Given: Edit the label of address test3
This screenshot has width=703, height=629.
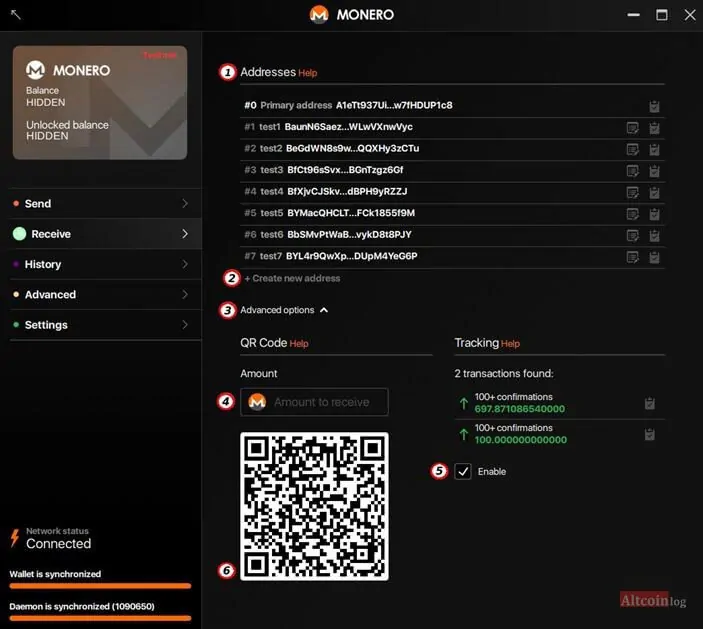Looking at the screenshot, I should [633, 171].
